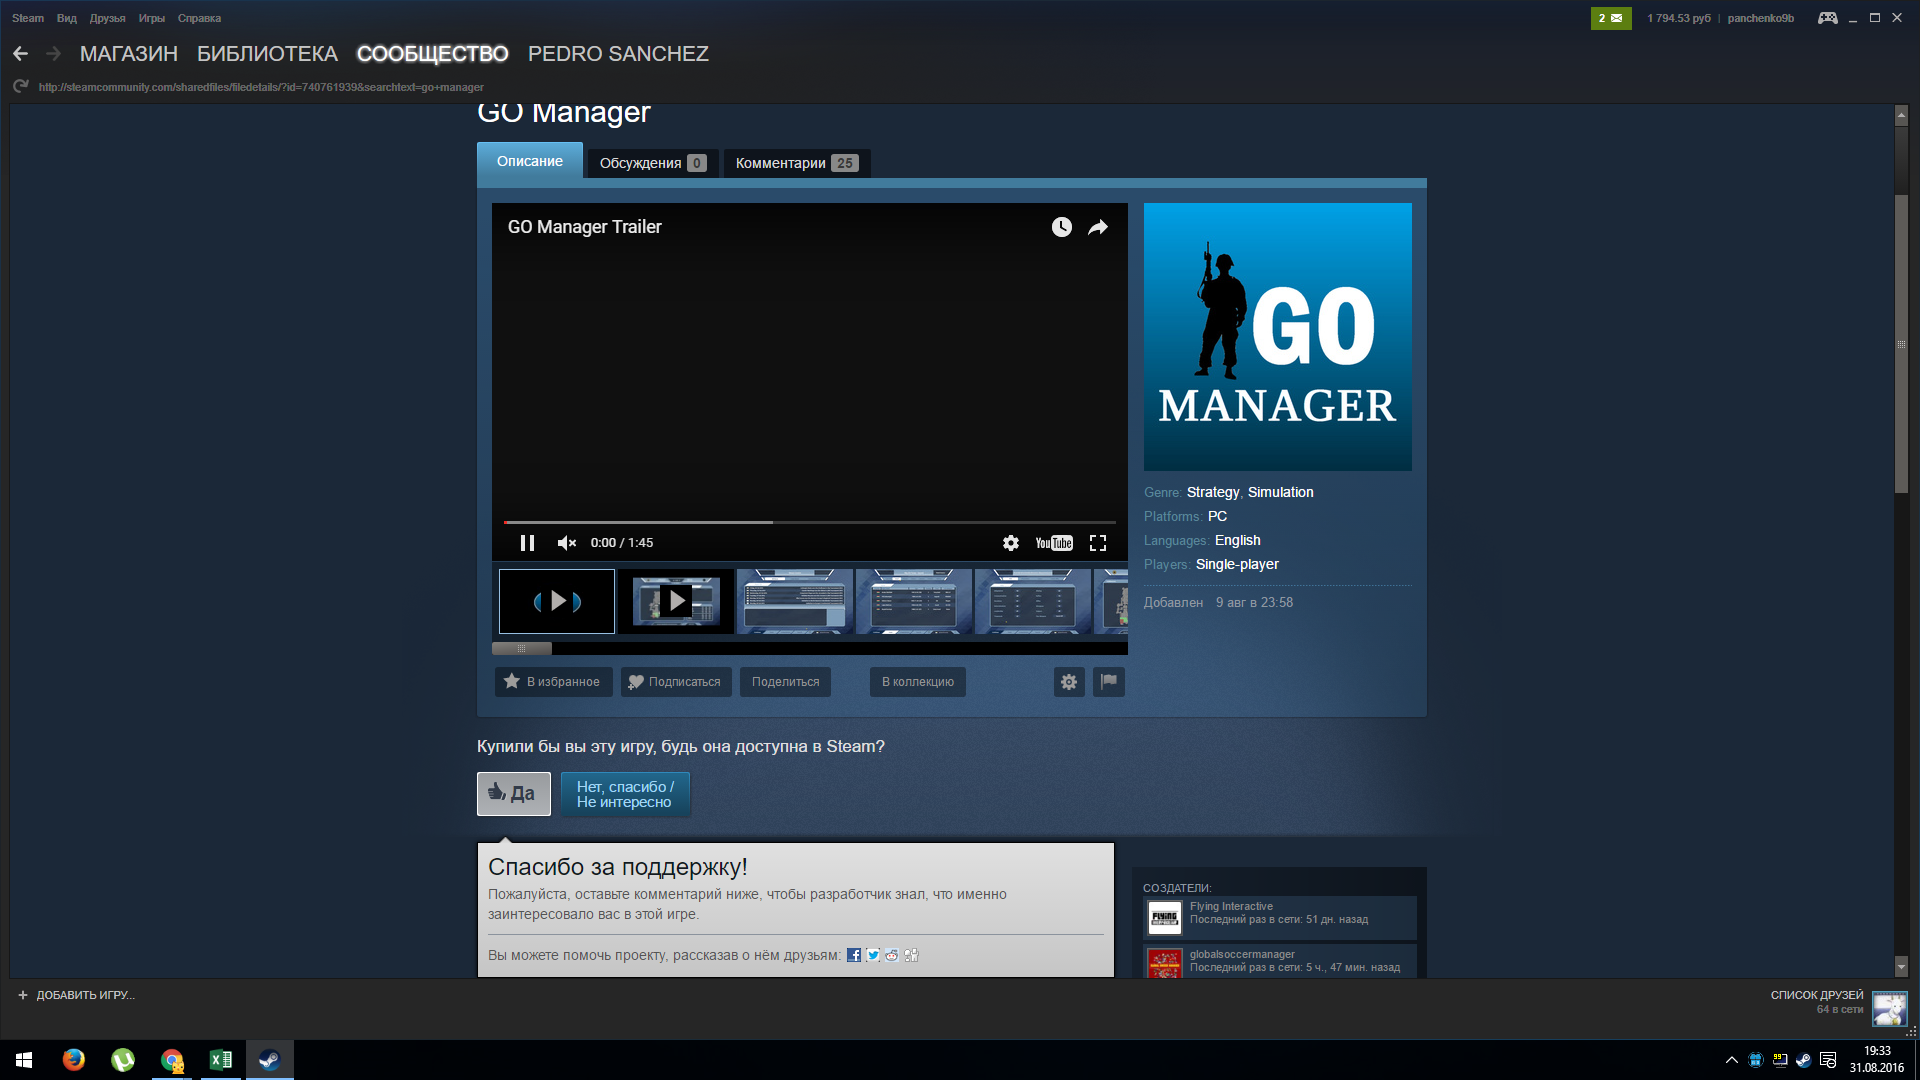Share the project on Facebook
1920x1080 pixels.
pyautogui.click(x=854, y=955)
